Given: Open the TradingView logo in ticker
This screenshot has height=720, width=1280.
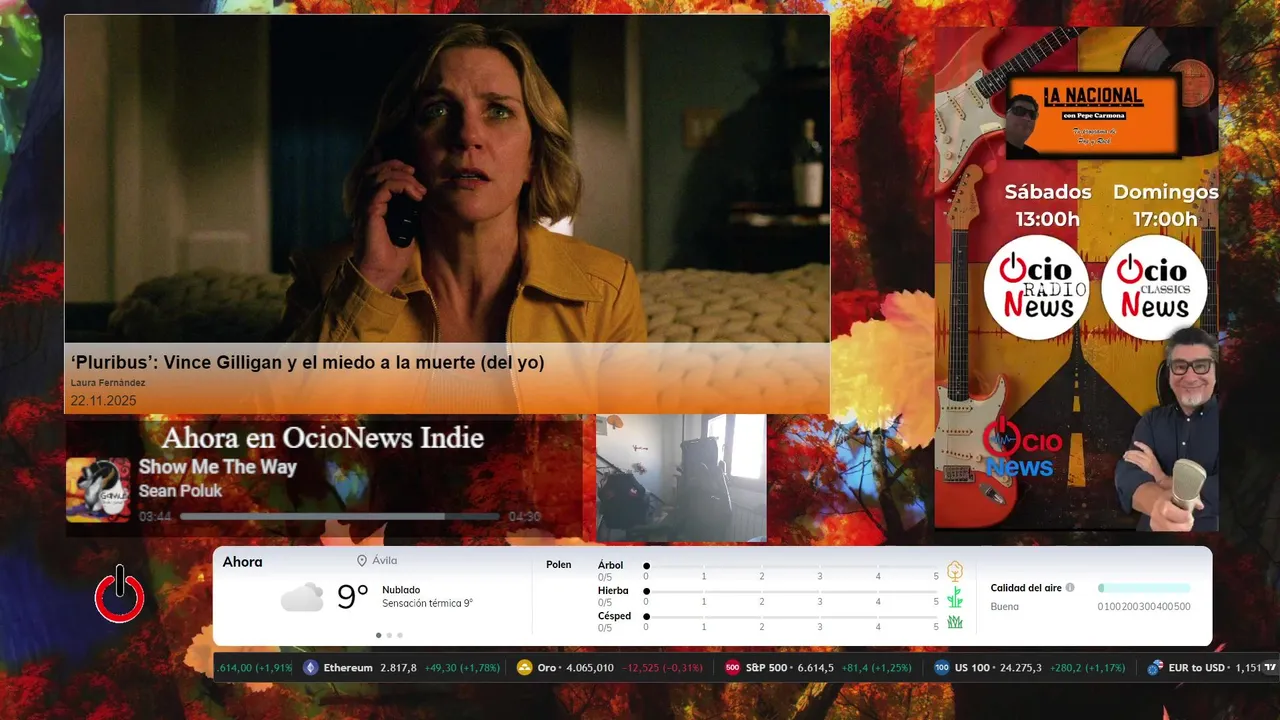Looking at the screenshot, I should tap(1270, 667).
